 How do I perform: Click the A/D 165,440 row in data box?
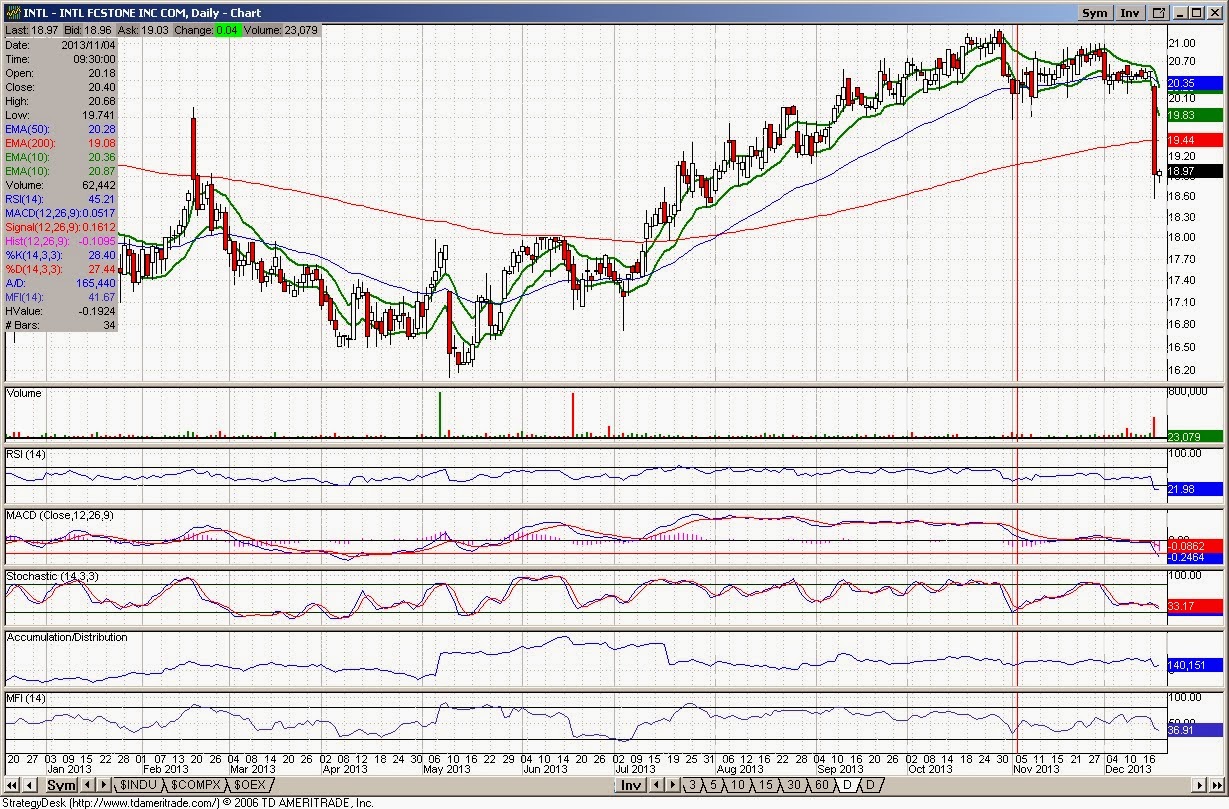pyautogui.click(x=61, y=283)
